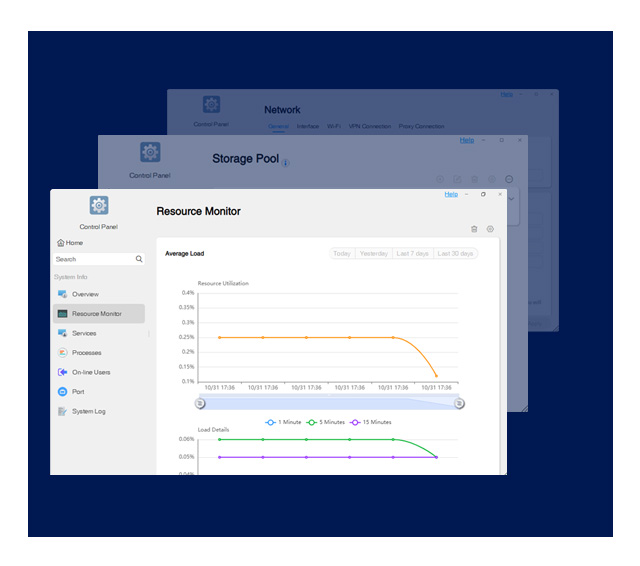Click the trash icon above Average Load

[474, 229]
